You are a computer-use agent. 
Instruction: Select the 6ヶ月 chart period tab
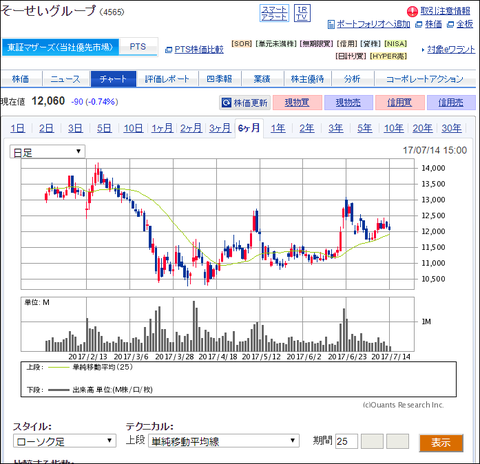(249, 128)
